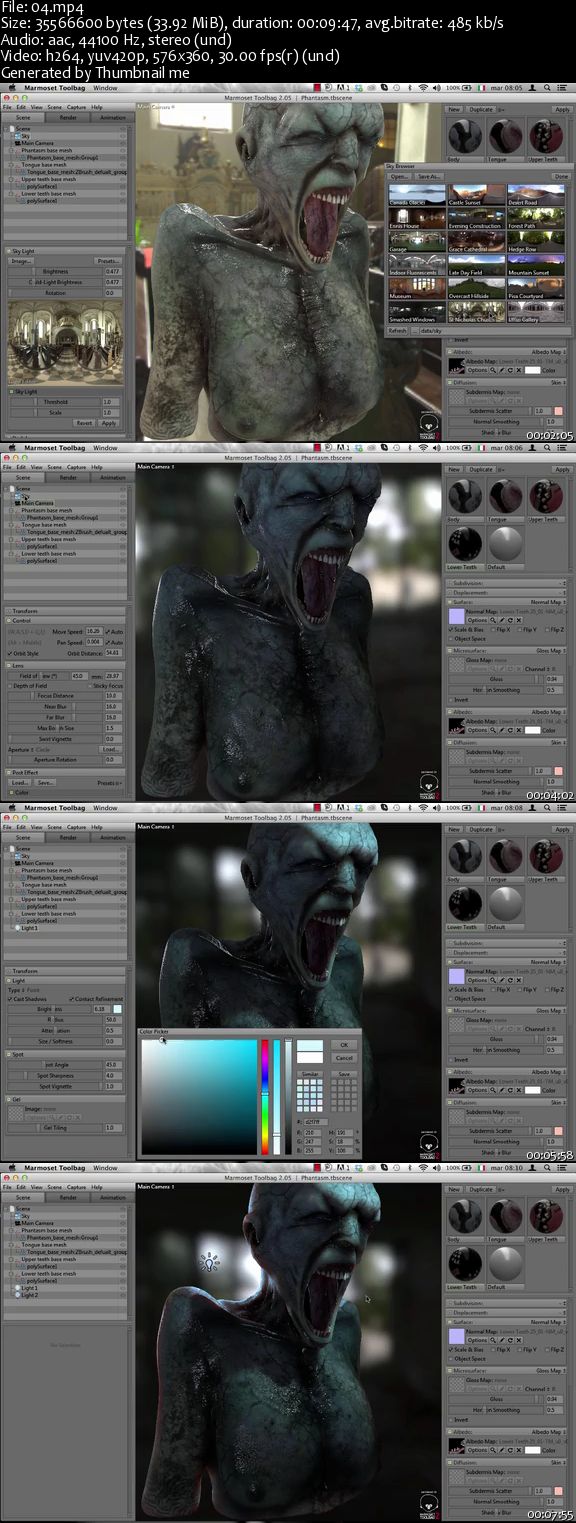The image size is (576, 1523).
Task: Switch to the Animation tab in the 00:04:02 frame
Action: click(113, 478)
